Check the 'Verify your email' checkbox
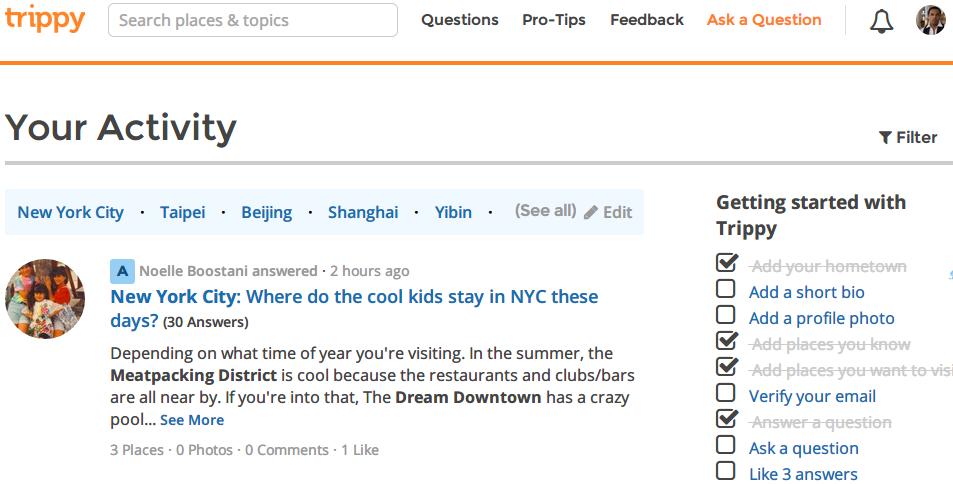 pos(726,394)
